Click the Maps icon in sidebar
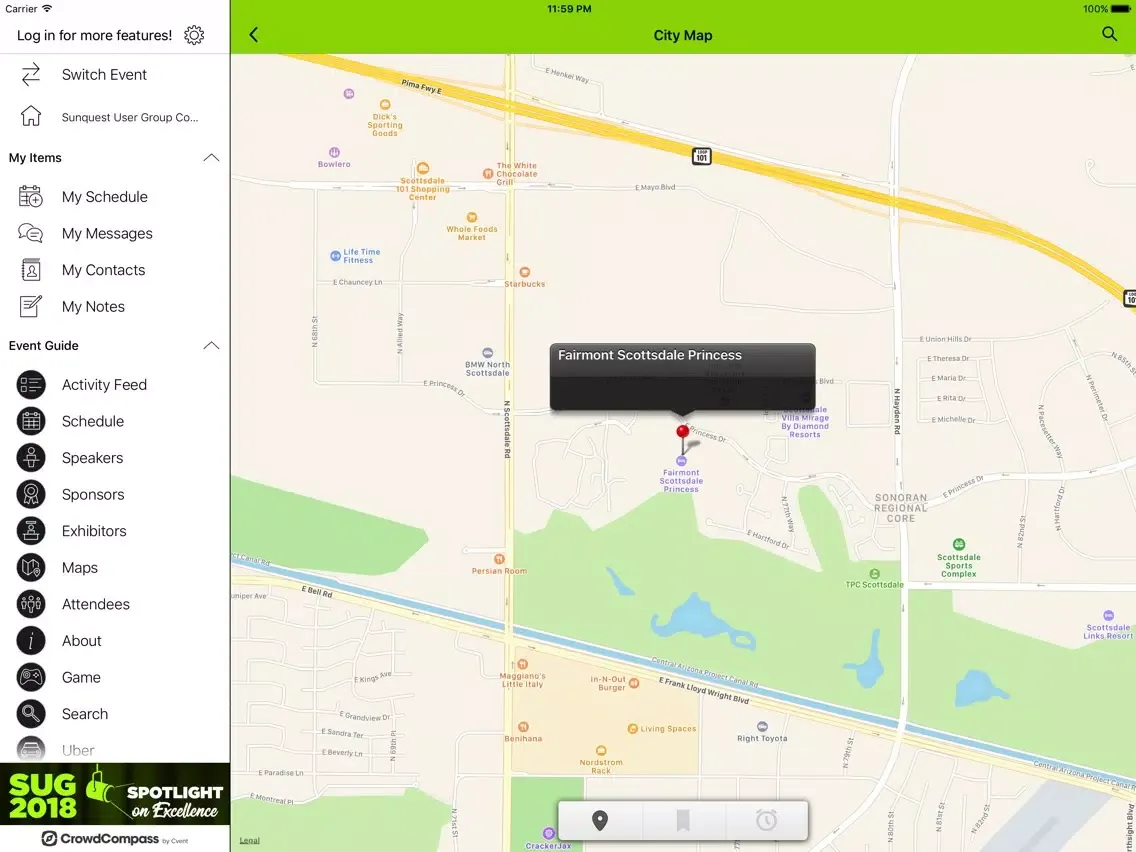The height and width of the screenshot is (852, 1136). click(x=30, y=567)
